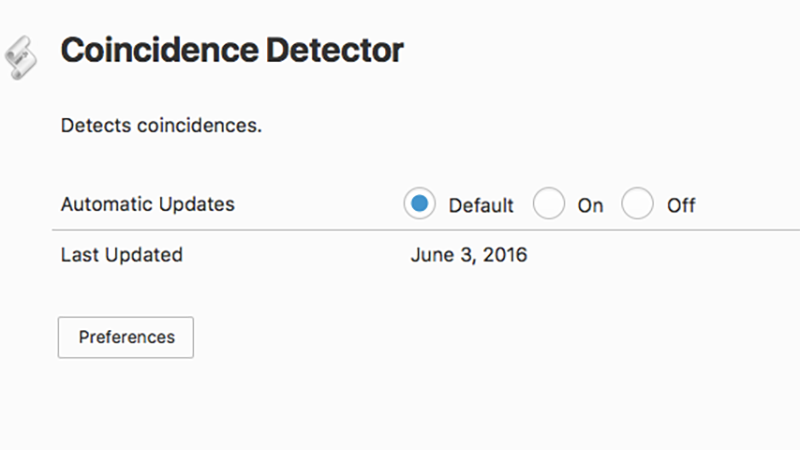Click the divider line under Automatic Updates
Screen dimensions: 800x450
pyautogui.click(x=426, y=230)
